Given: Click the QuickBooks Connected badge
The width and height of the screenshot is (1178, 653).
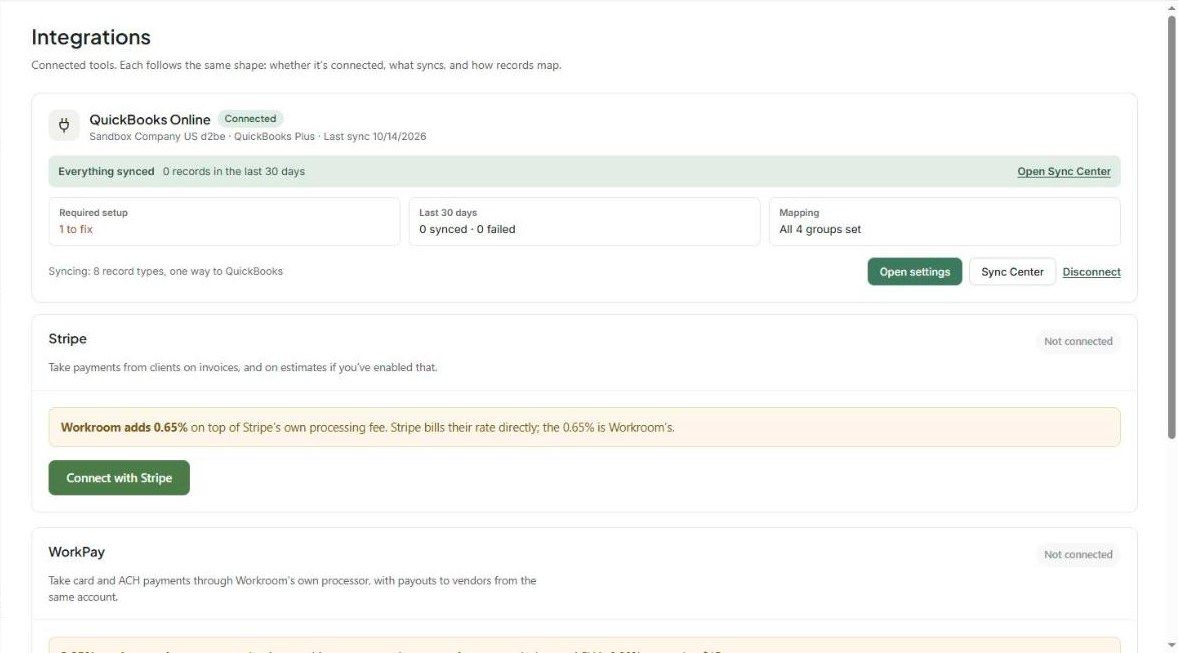Looking at the screenshot, I should click(250, 119).
